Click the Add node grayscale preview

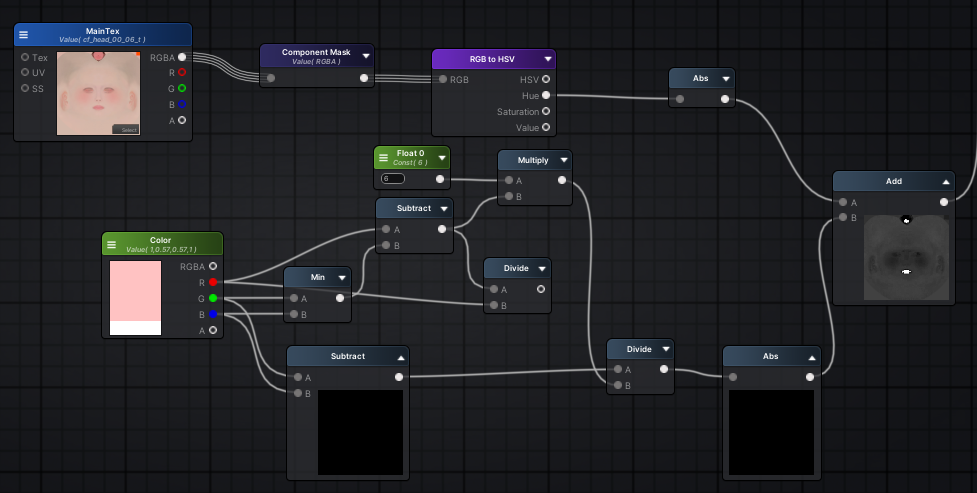point(906,257)
